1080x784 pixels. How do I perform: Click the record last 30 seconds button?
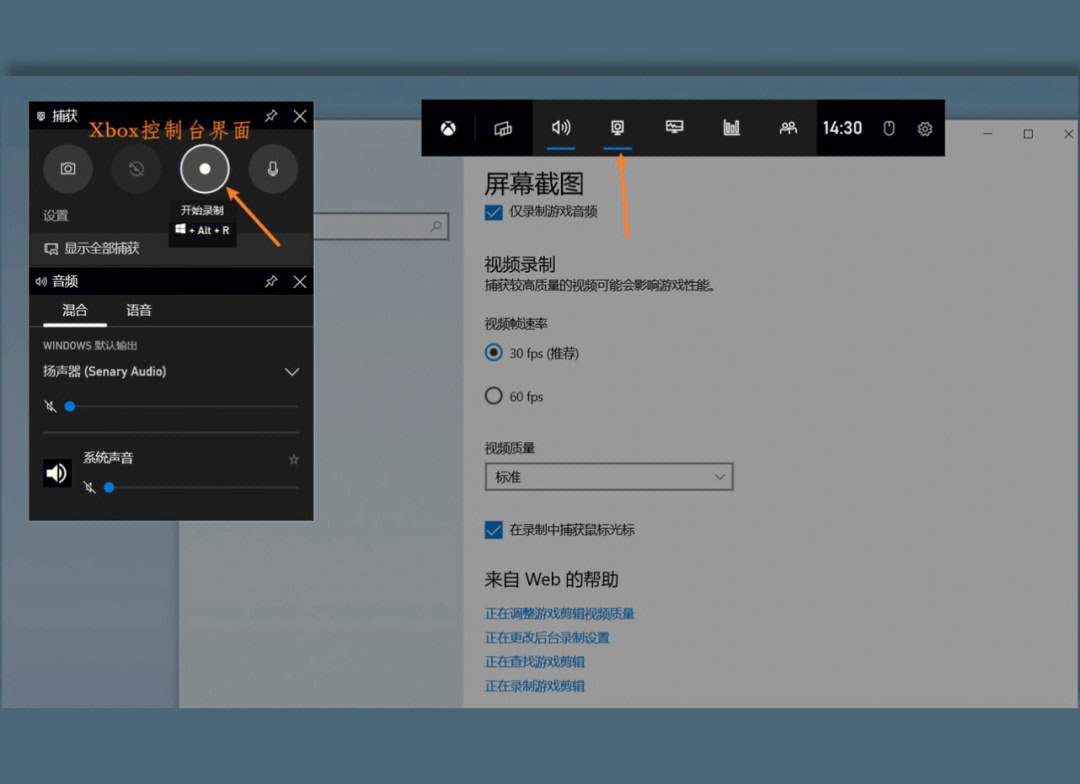(136, 169)
